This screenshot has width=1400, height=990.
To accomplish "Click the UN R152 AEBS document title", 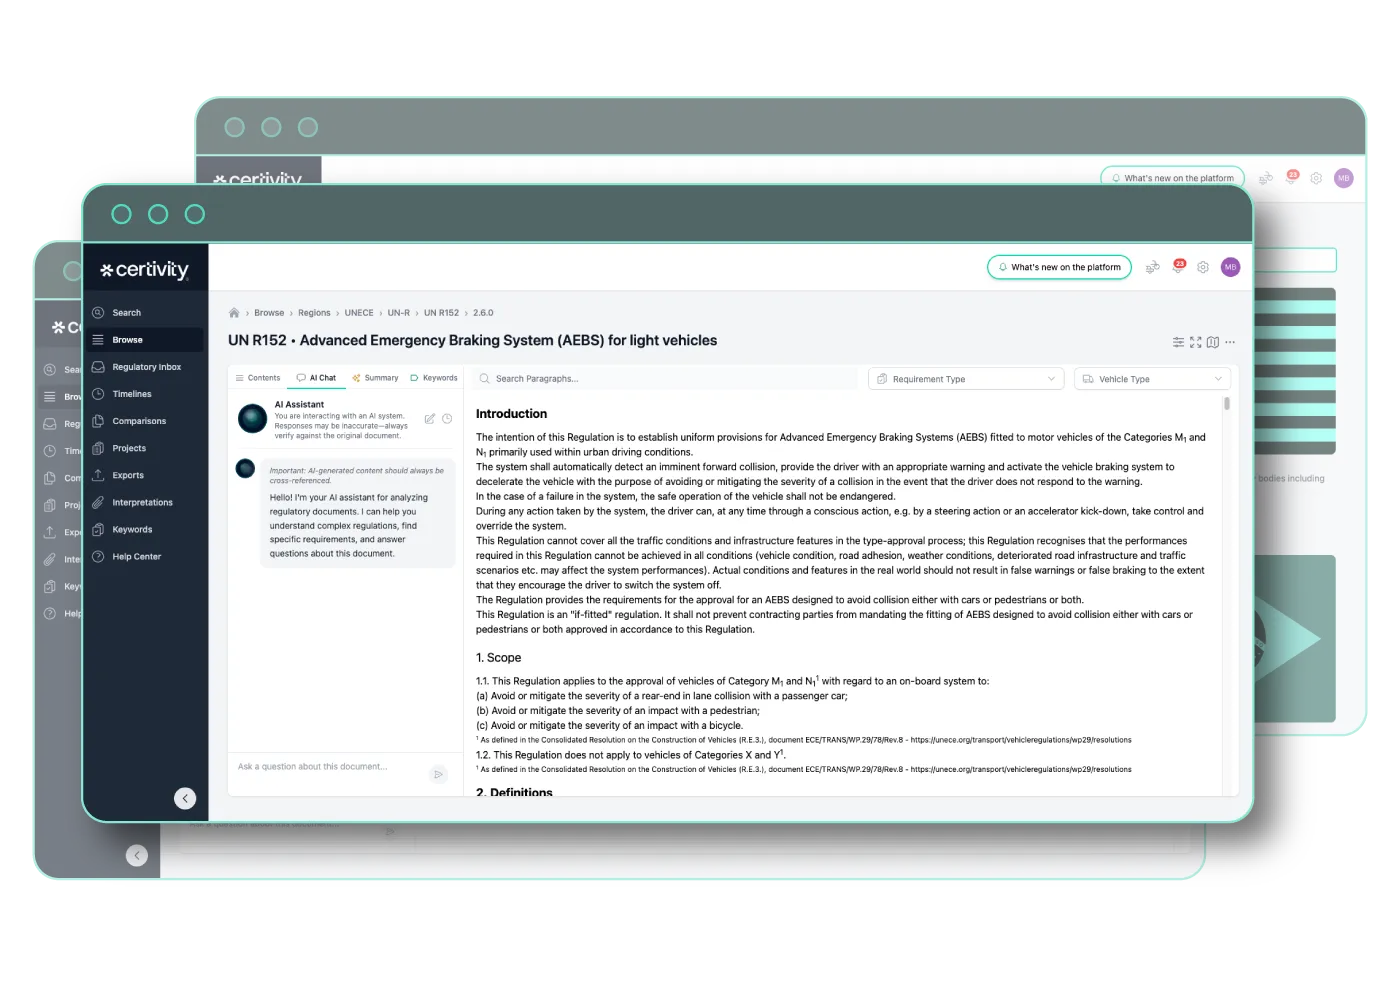I will (x=472, y=341).
